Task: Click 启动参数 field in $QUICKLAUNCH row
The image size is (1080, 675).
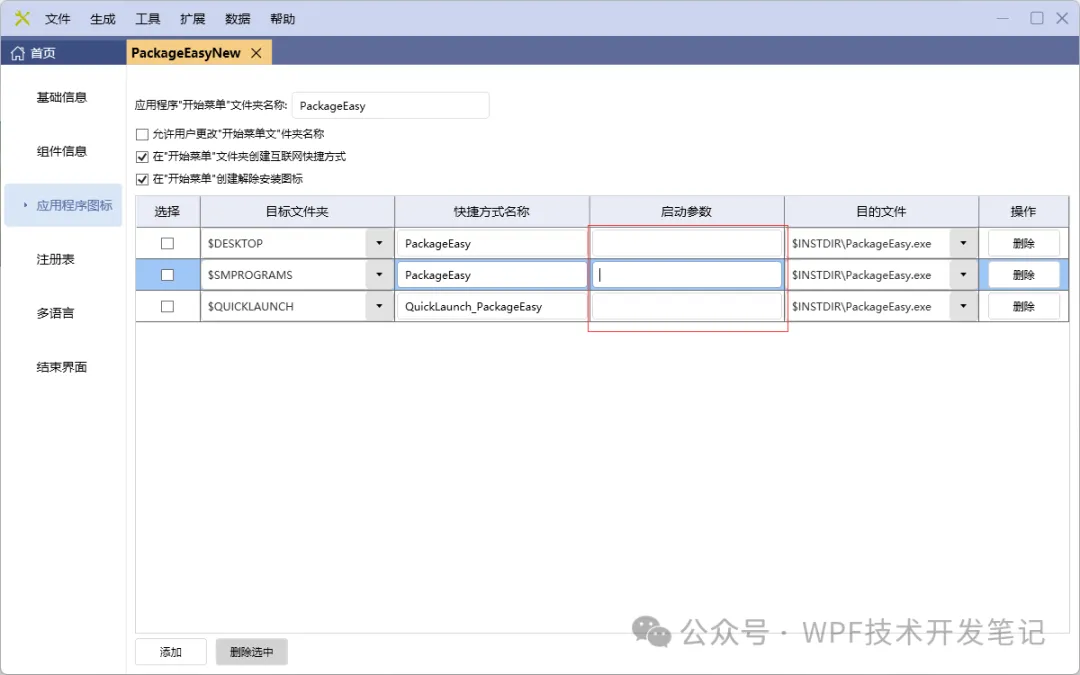Action: click(687, 307)
